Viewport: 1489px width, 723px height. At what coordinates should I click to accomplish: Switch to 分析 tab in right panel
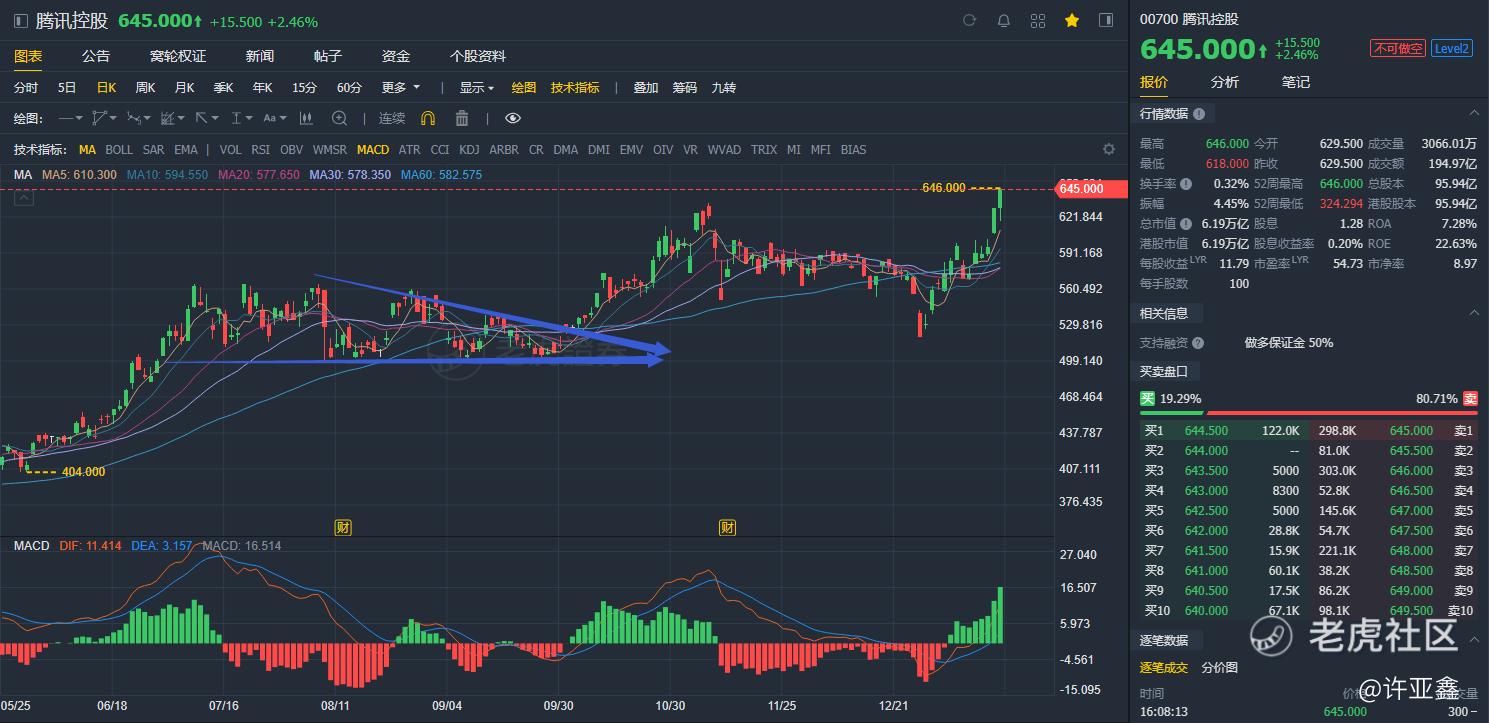(1225, 82)
